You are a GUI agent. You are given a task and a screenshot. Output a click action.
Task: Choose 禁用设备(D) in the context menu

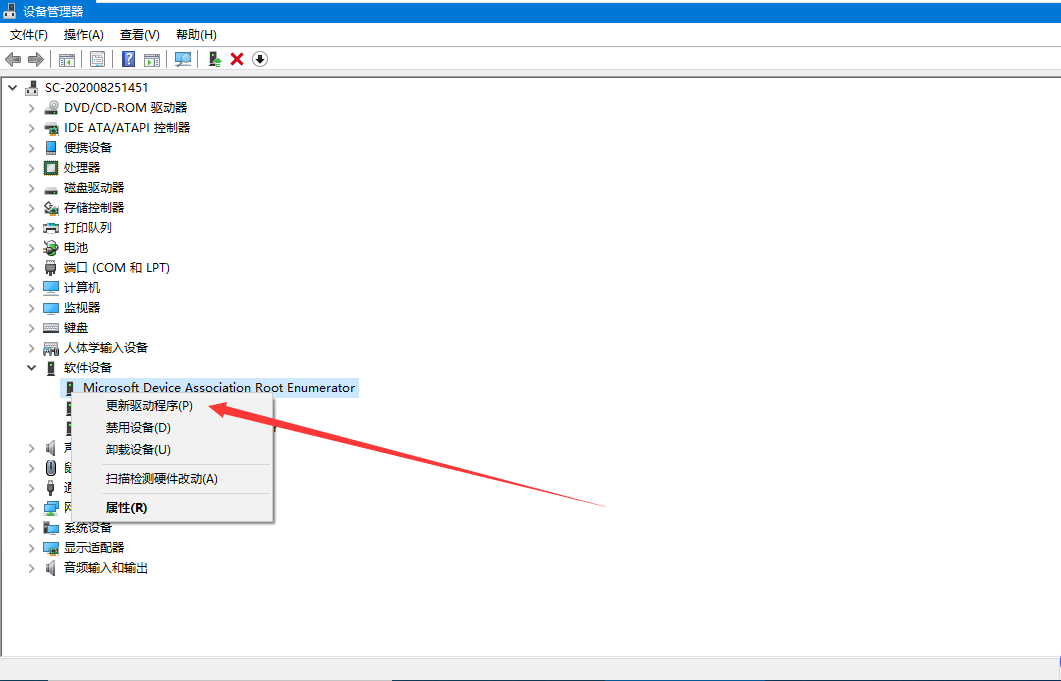[138, 428]
